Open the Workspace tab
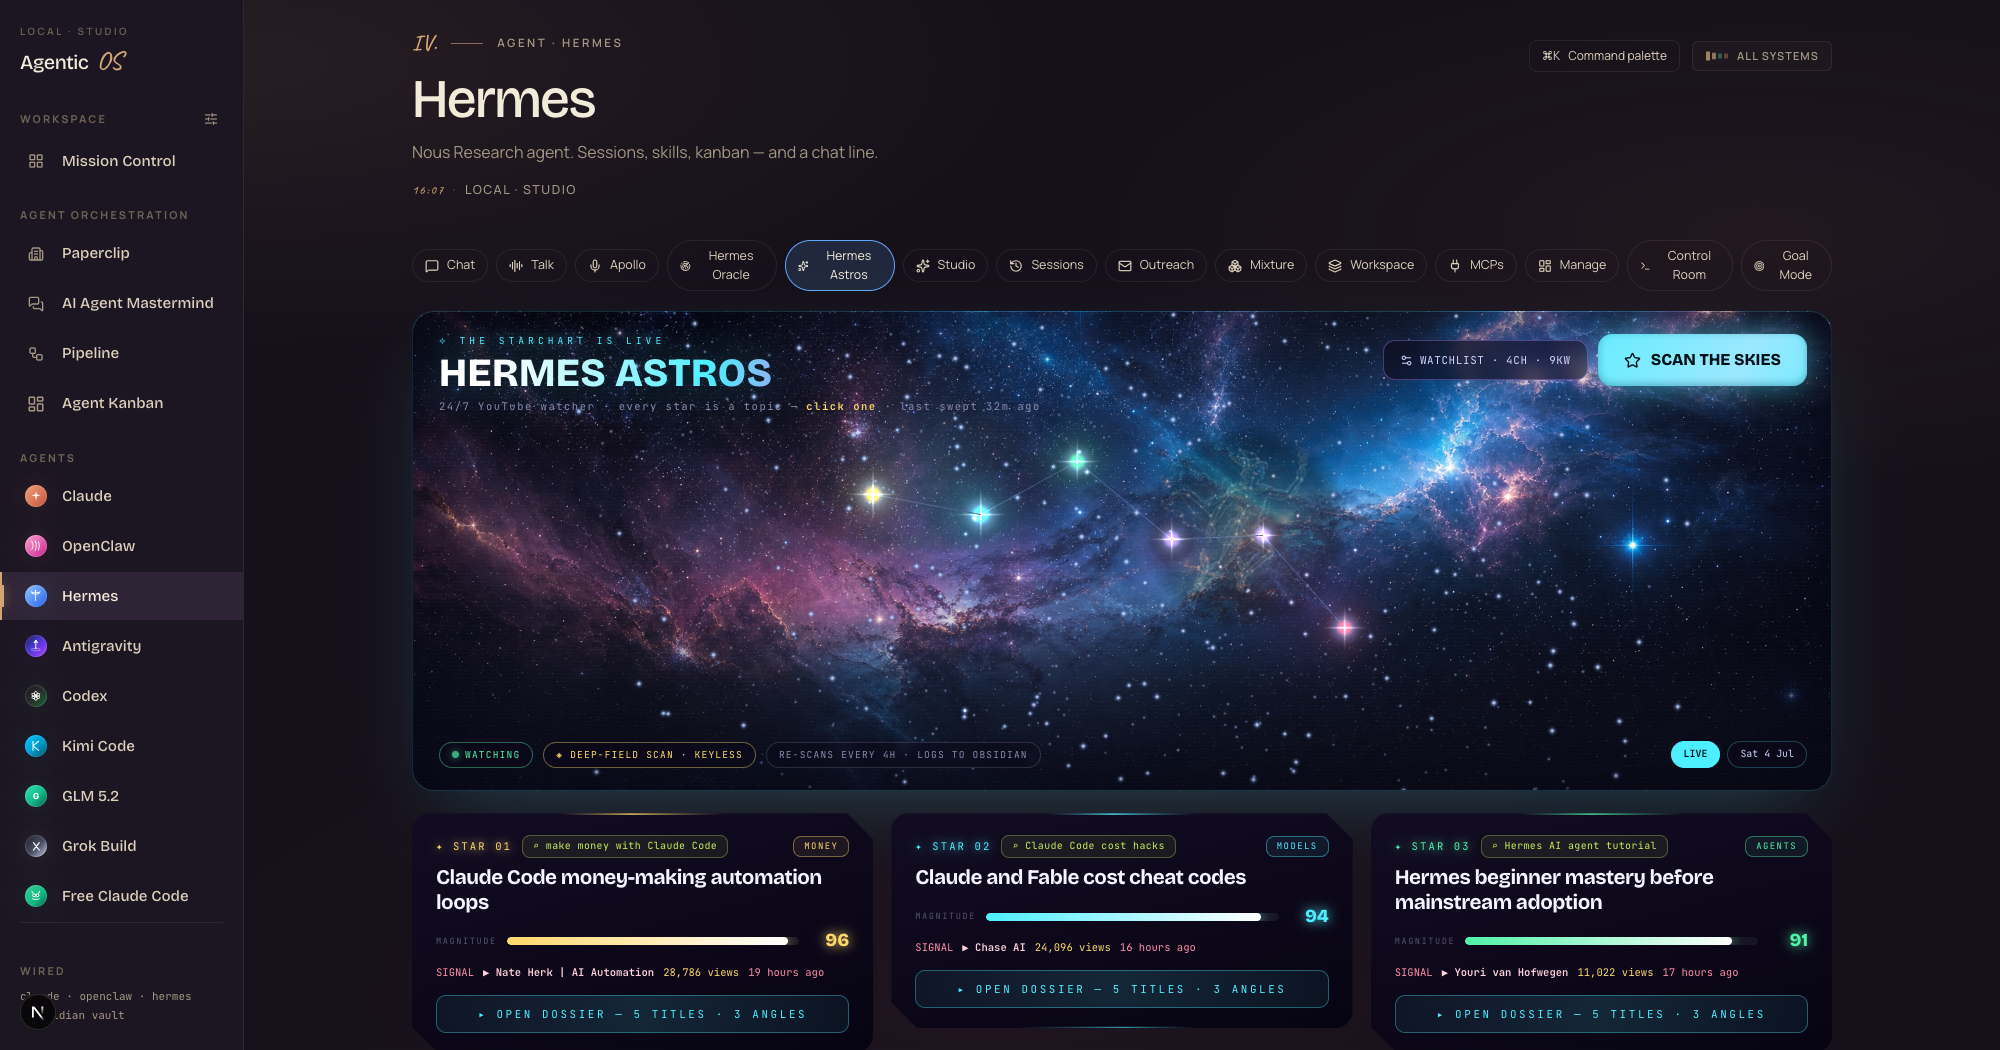Viewport: 2000px width, 1050px height. tap(1371, 265)
